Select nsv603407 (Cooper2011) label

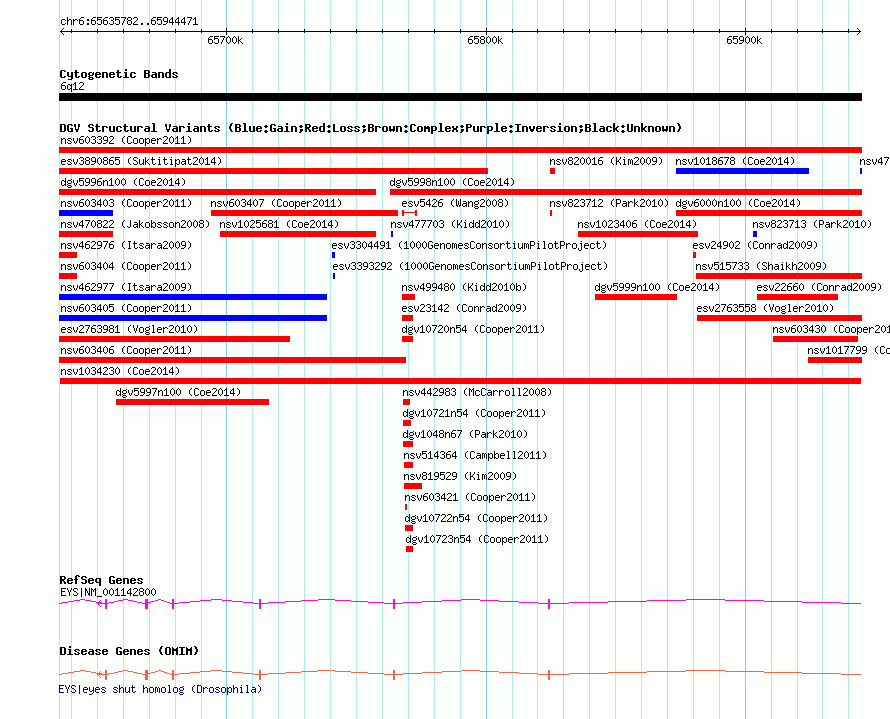(276, 203)
